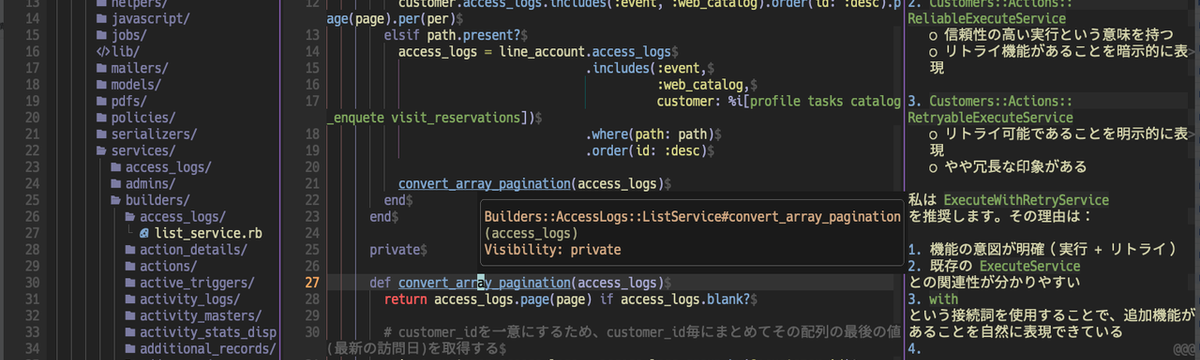Click 'def' keyword on line 27
The width and height of the screenshot is (1200, 360).
380,283
